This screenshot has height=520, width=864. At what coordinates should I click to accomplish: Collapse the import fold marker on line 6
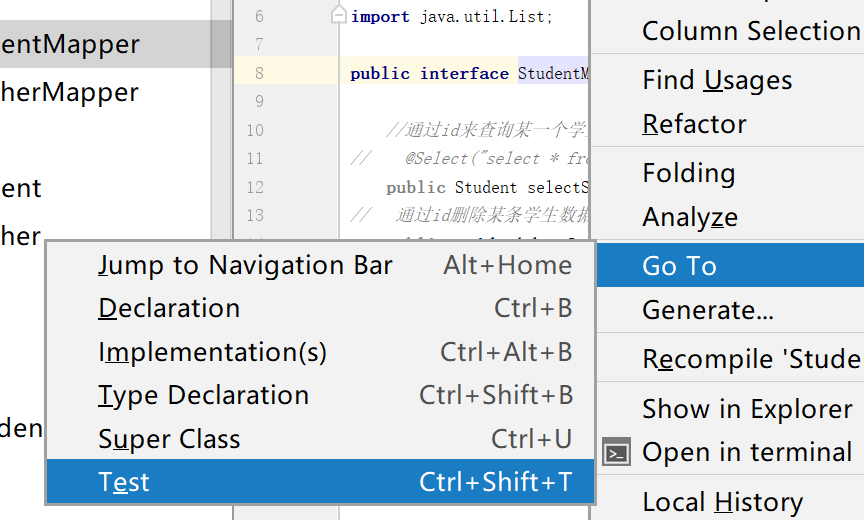pyautogui.click(x=339, y=16)
